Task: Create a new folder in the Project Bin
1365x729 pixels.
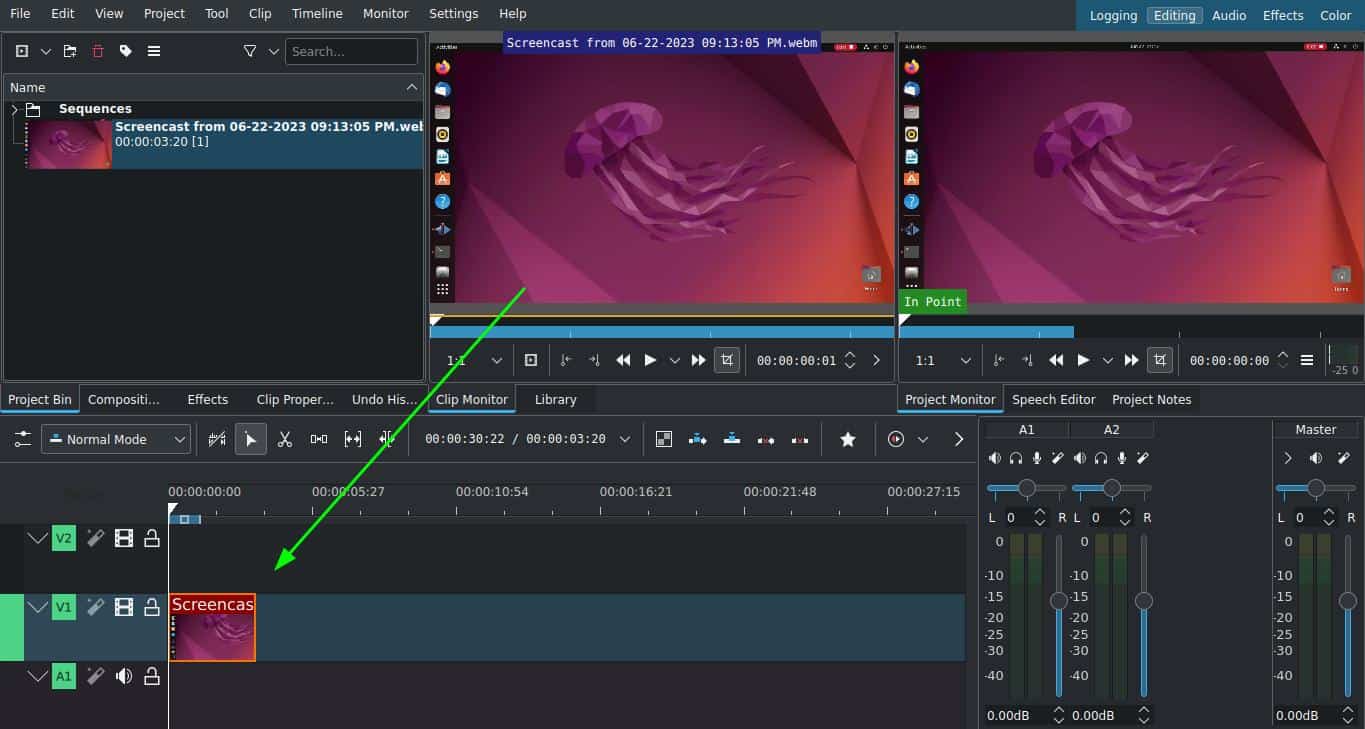Action: pos(69,51)
